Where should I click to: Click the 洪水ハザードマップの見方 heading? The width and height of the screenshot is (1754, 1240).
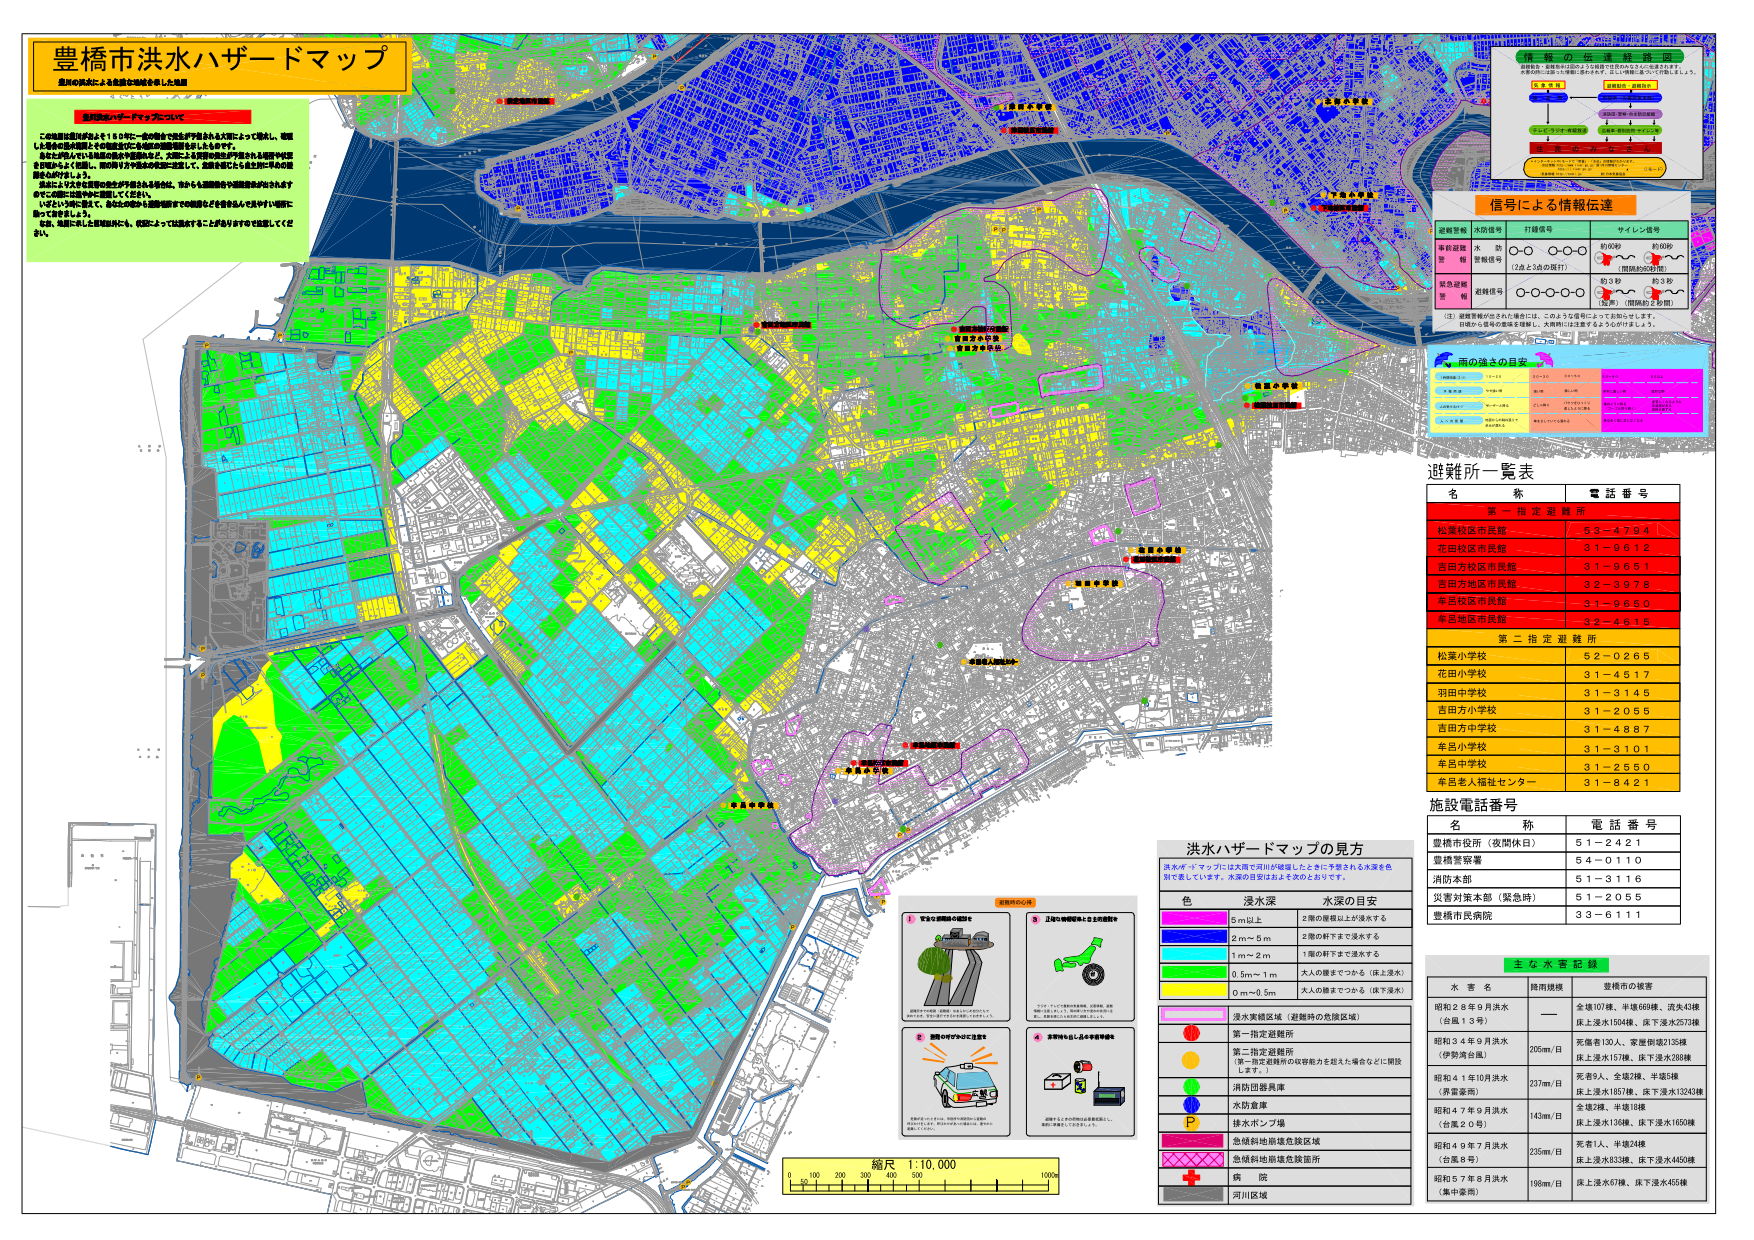pyautogui.click(x=1274, y=848)
